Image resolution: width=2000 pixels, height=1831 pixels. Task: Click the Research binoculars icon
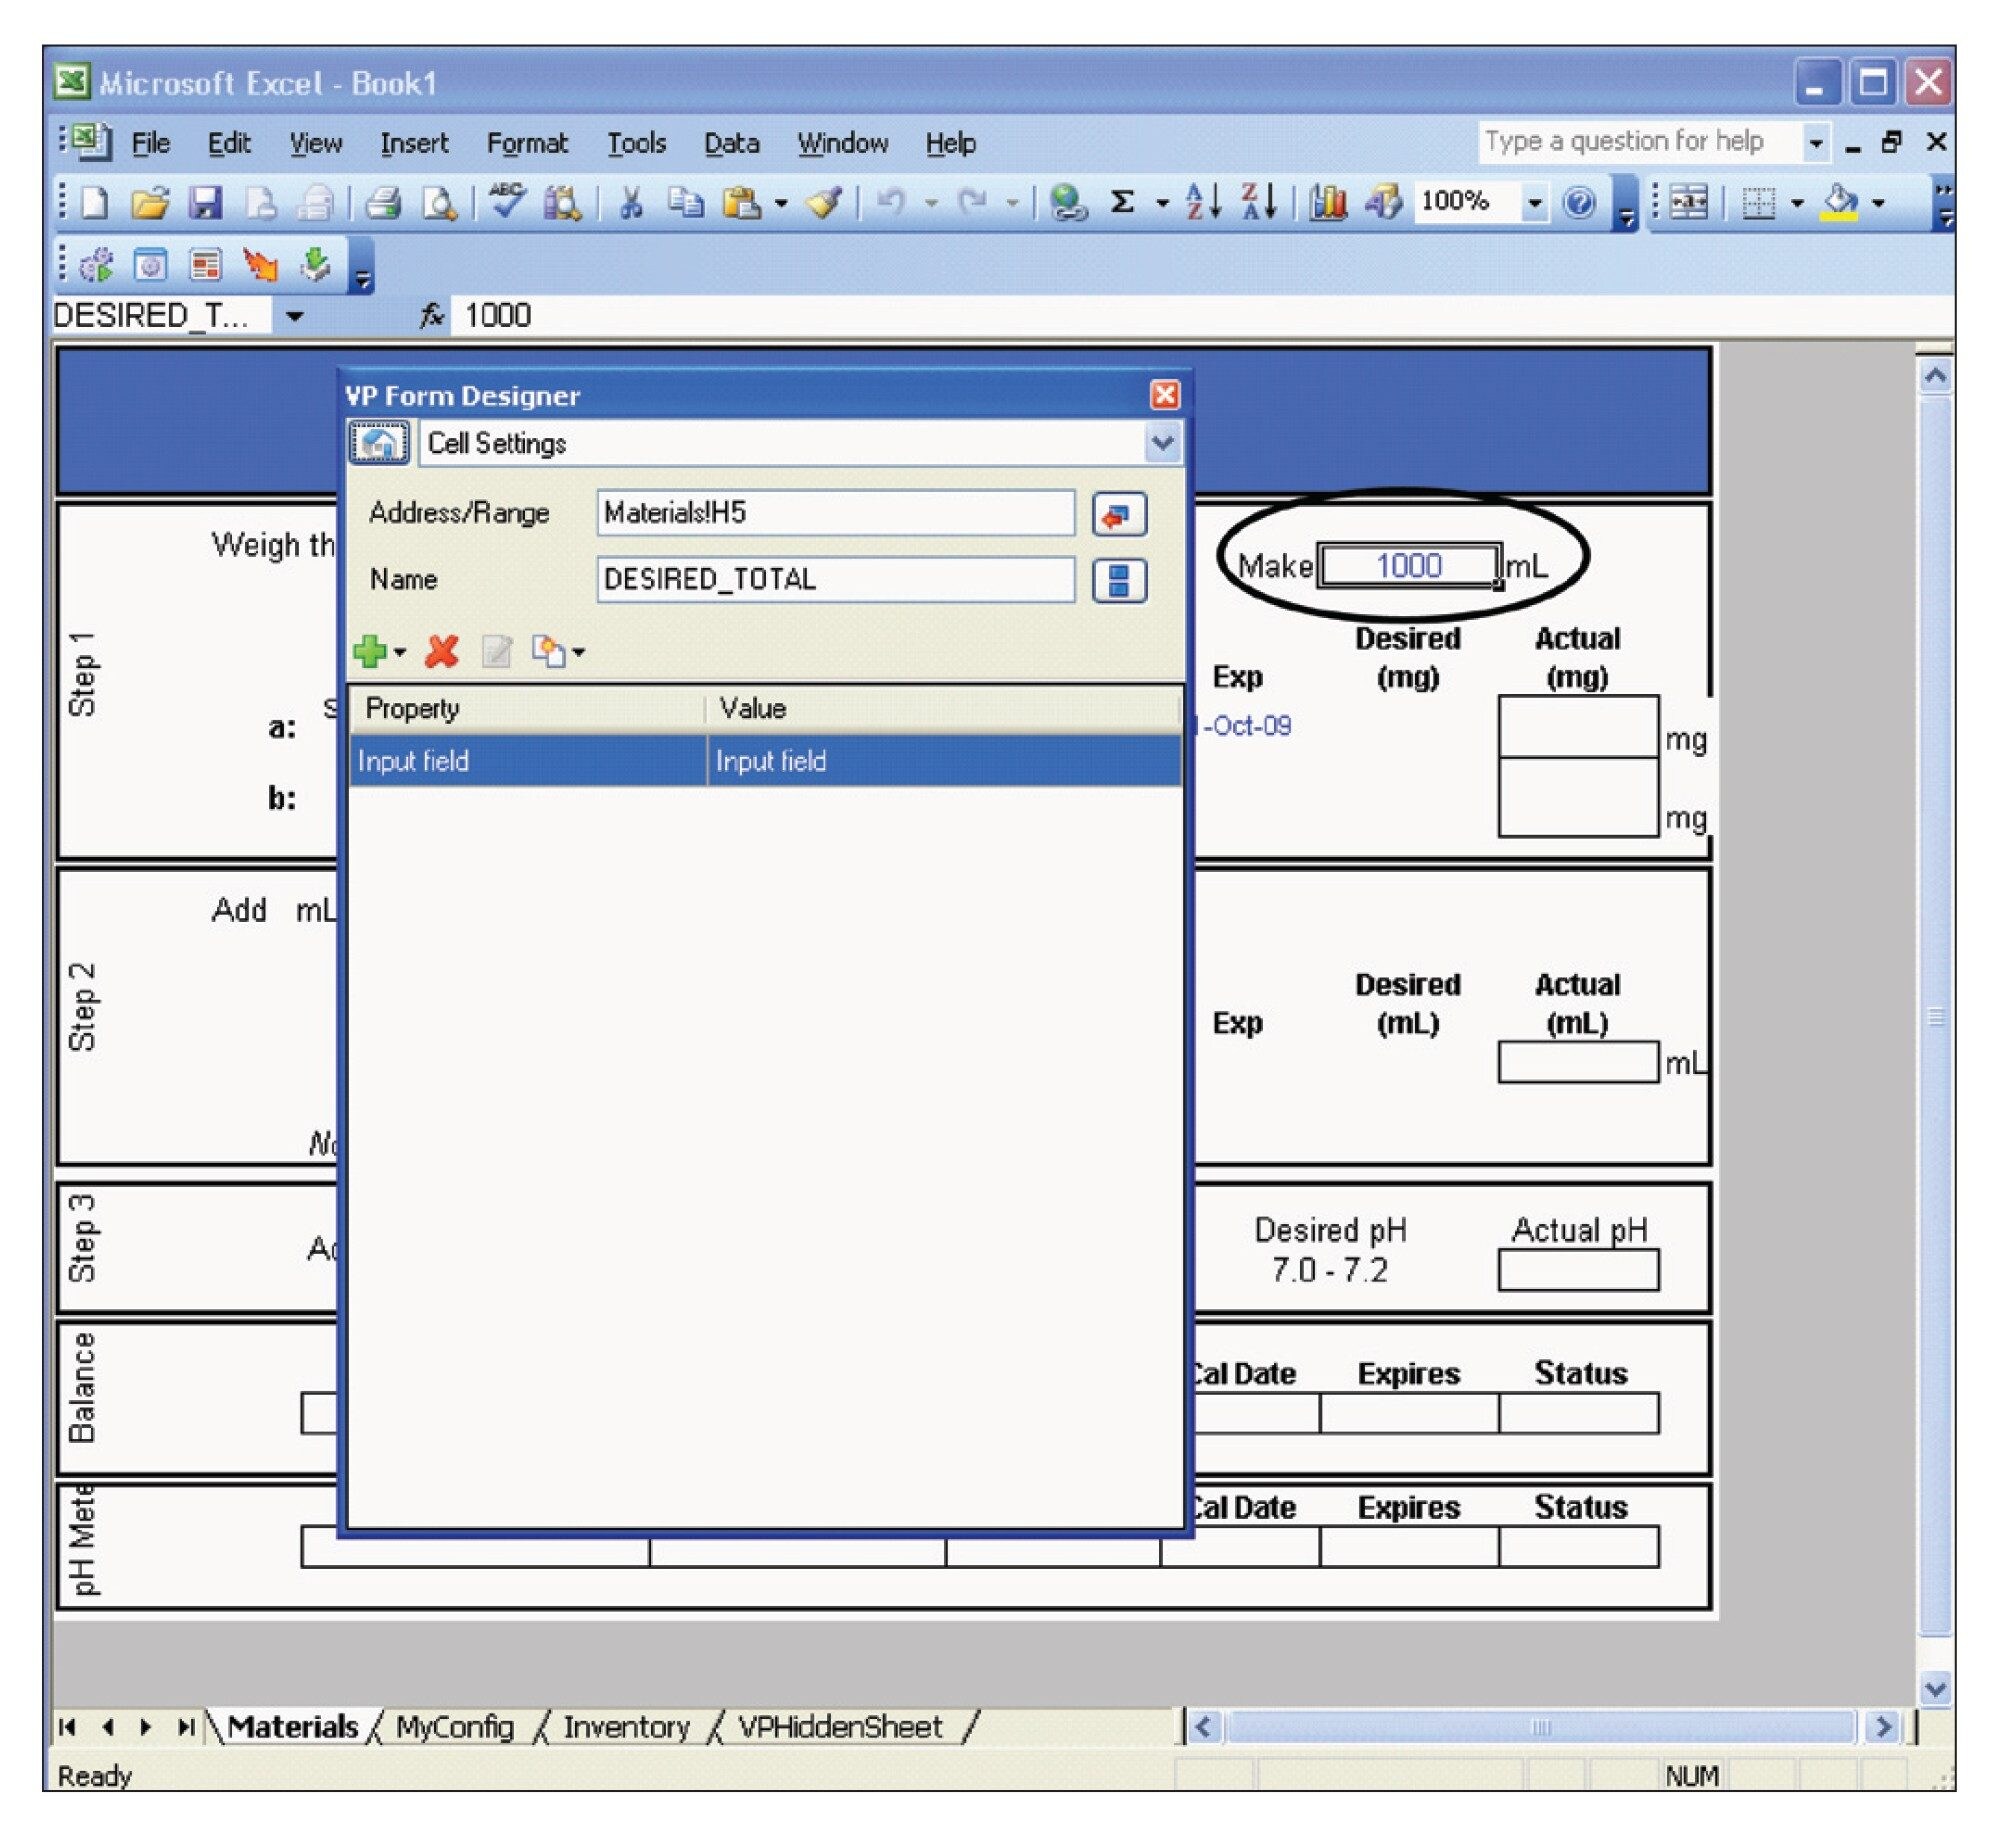pyautogui.click(x=562, y=203)
